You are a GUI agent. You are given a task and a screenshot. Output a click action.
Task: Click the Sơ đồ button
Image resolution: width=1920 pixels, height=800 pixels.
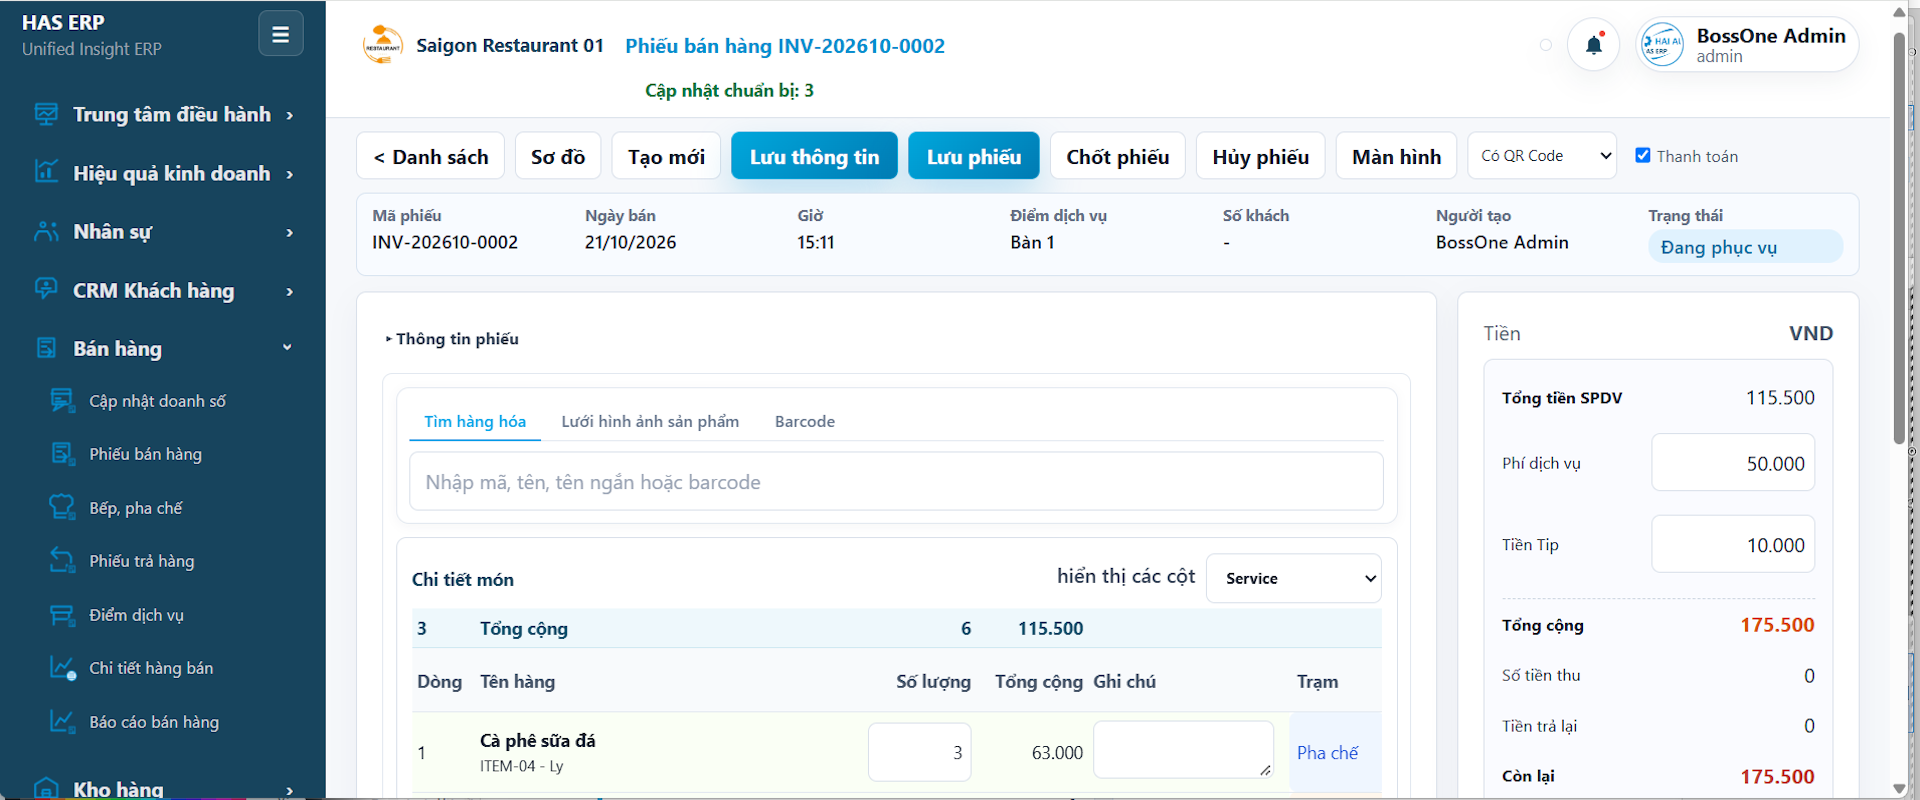coord(558,156)
